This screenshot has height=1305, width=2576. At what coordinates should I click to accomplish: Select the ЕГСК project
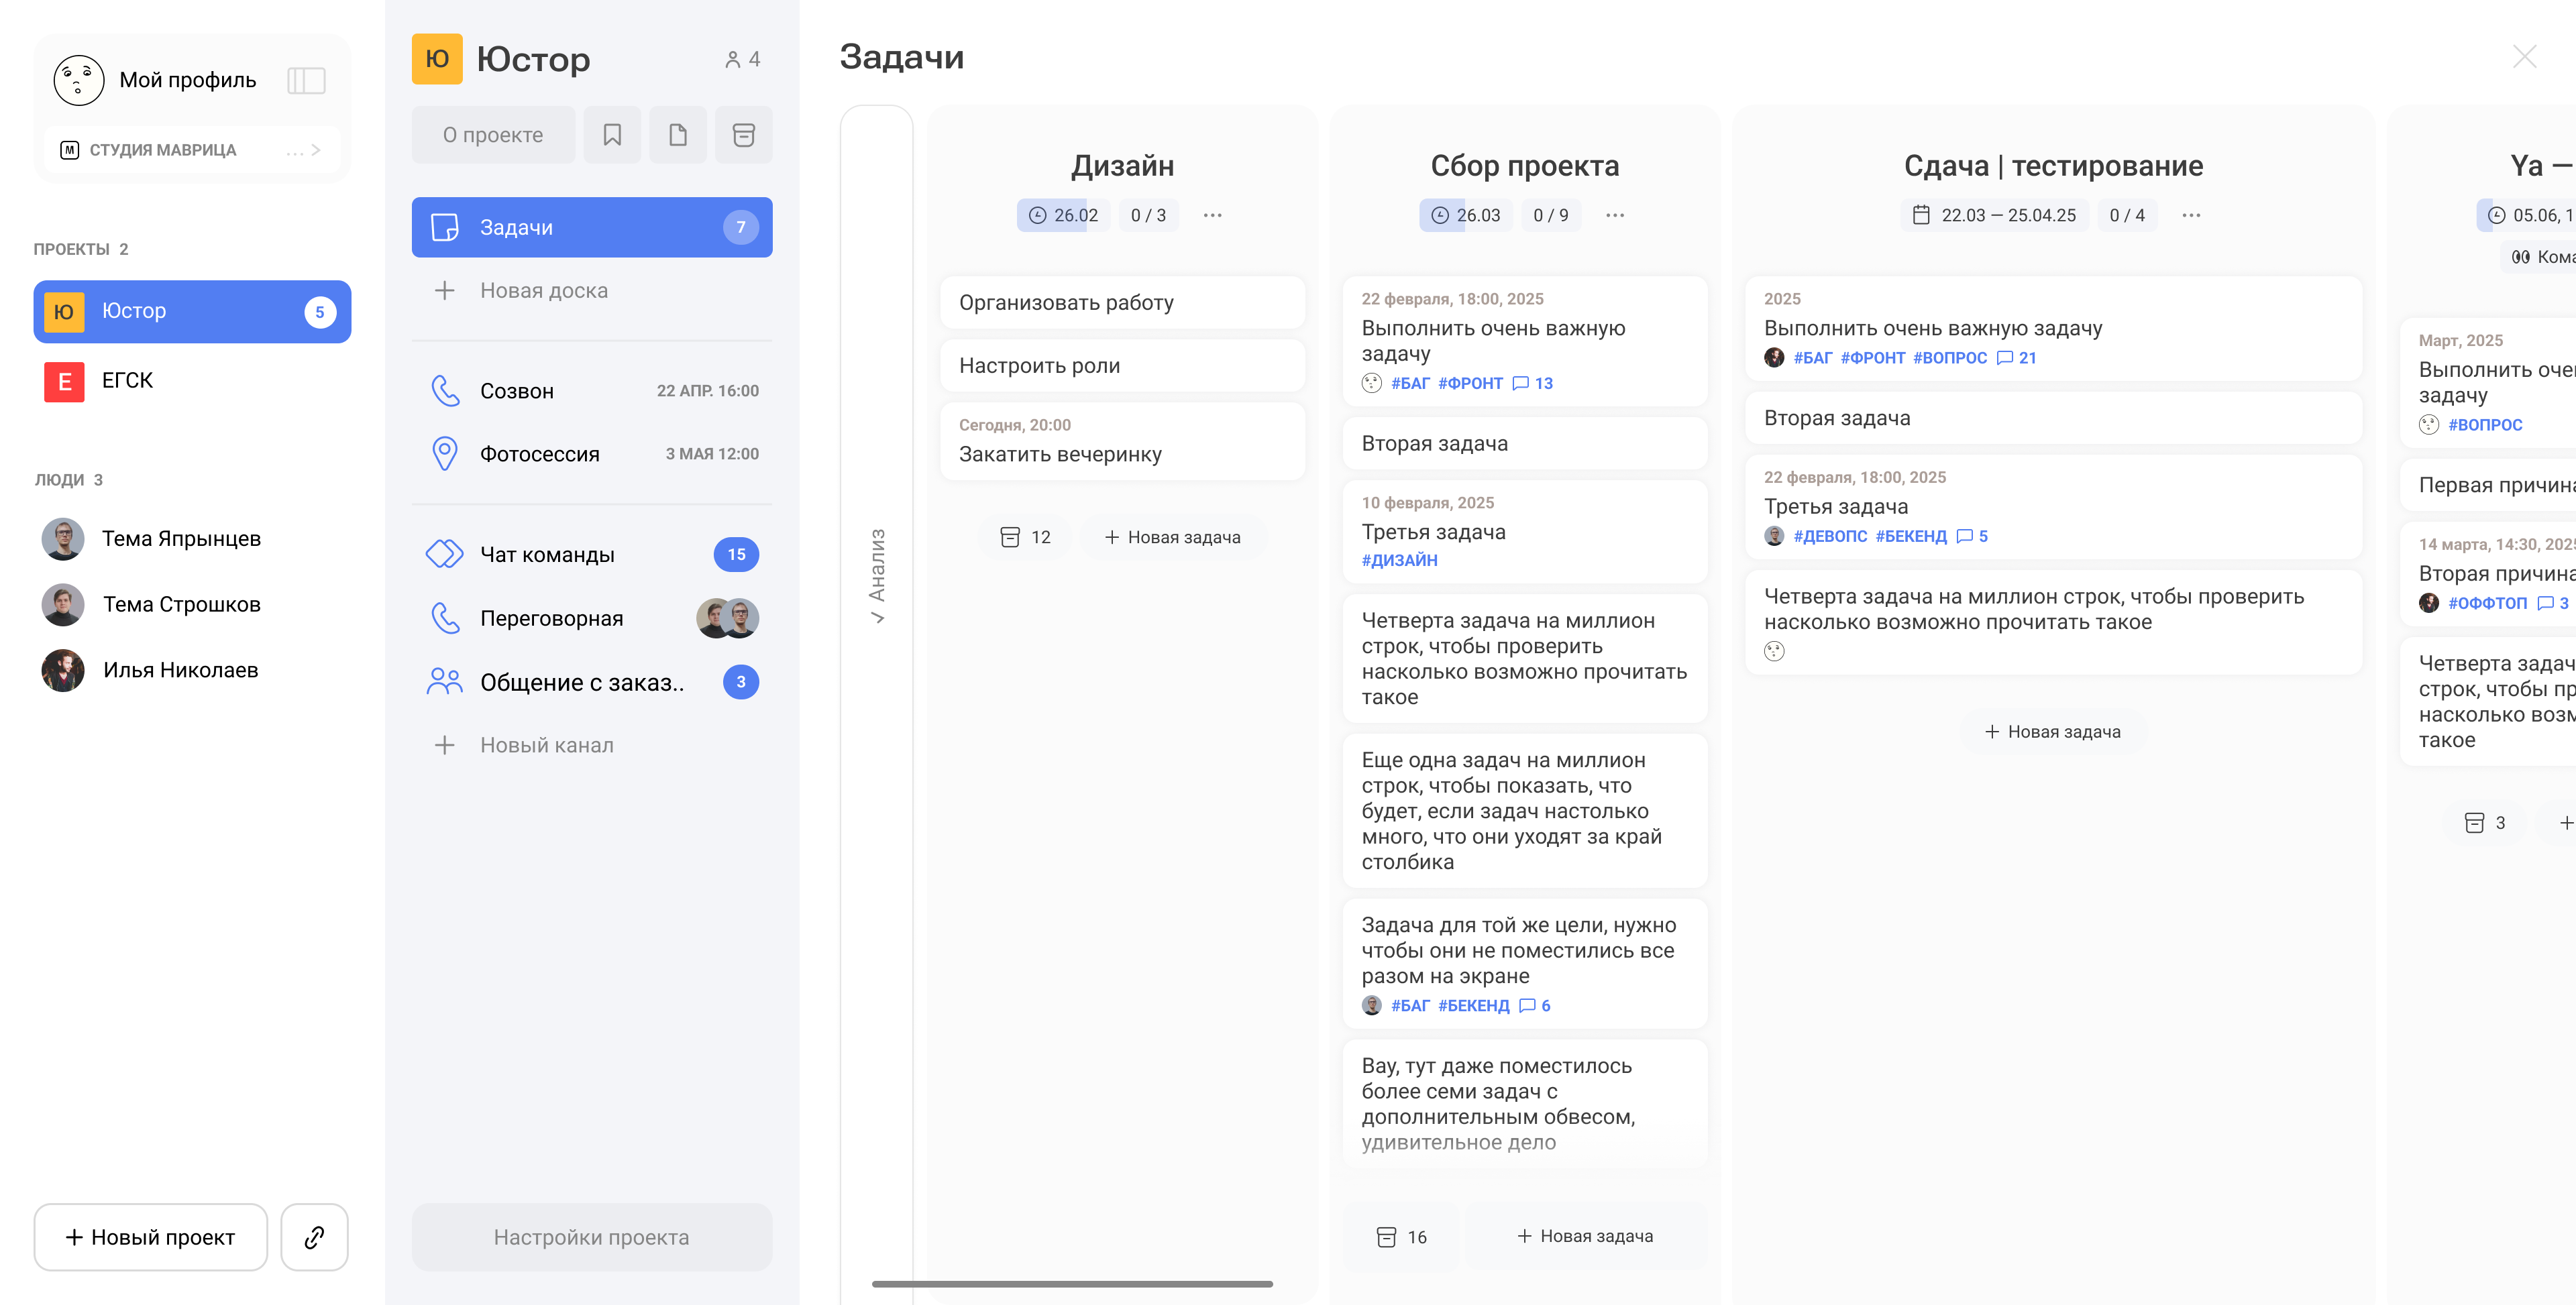pyautogui.click(x=128, y=381)
